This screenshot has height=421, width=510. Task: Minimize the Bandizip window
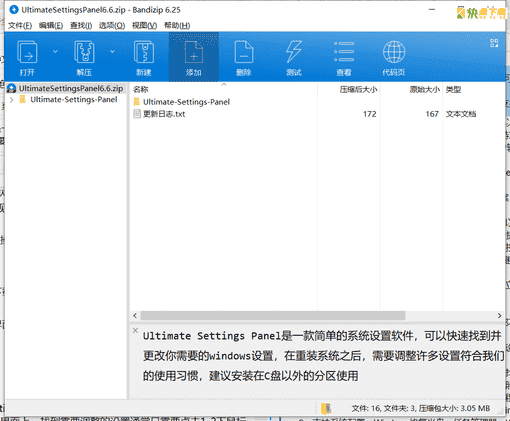pyautogui.click(x=432, y=10)
